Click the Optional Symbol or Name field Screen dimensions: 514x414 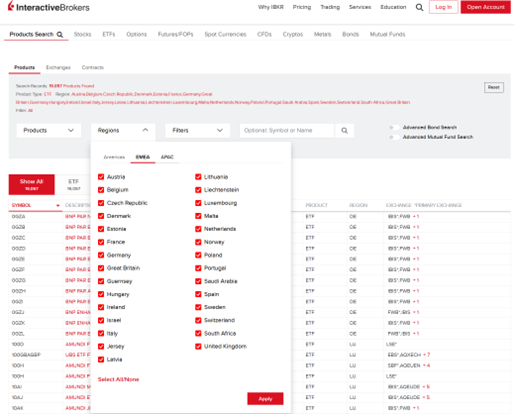click(x=287, y=130)
